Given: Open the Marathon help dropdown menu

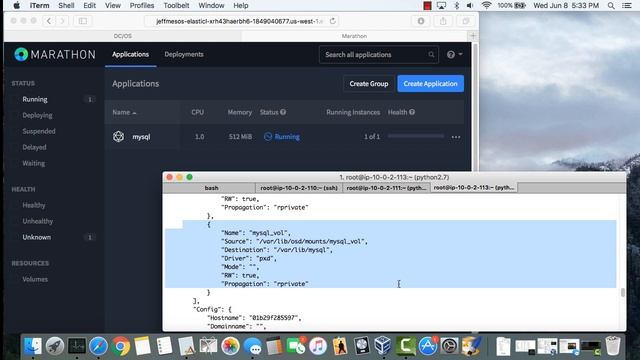Looking at the screenshot, I should 454,54.
